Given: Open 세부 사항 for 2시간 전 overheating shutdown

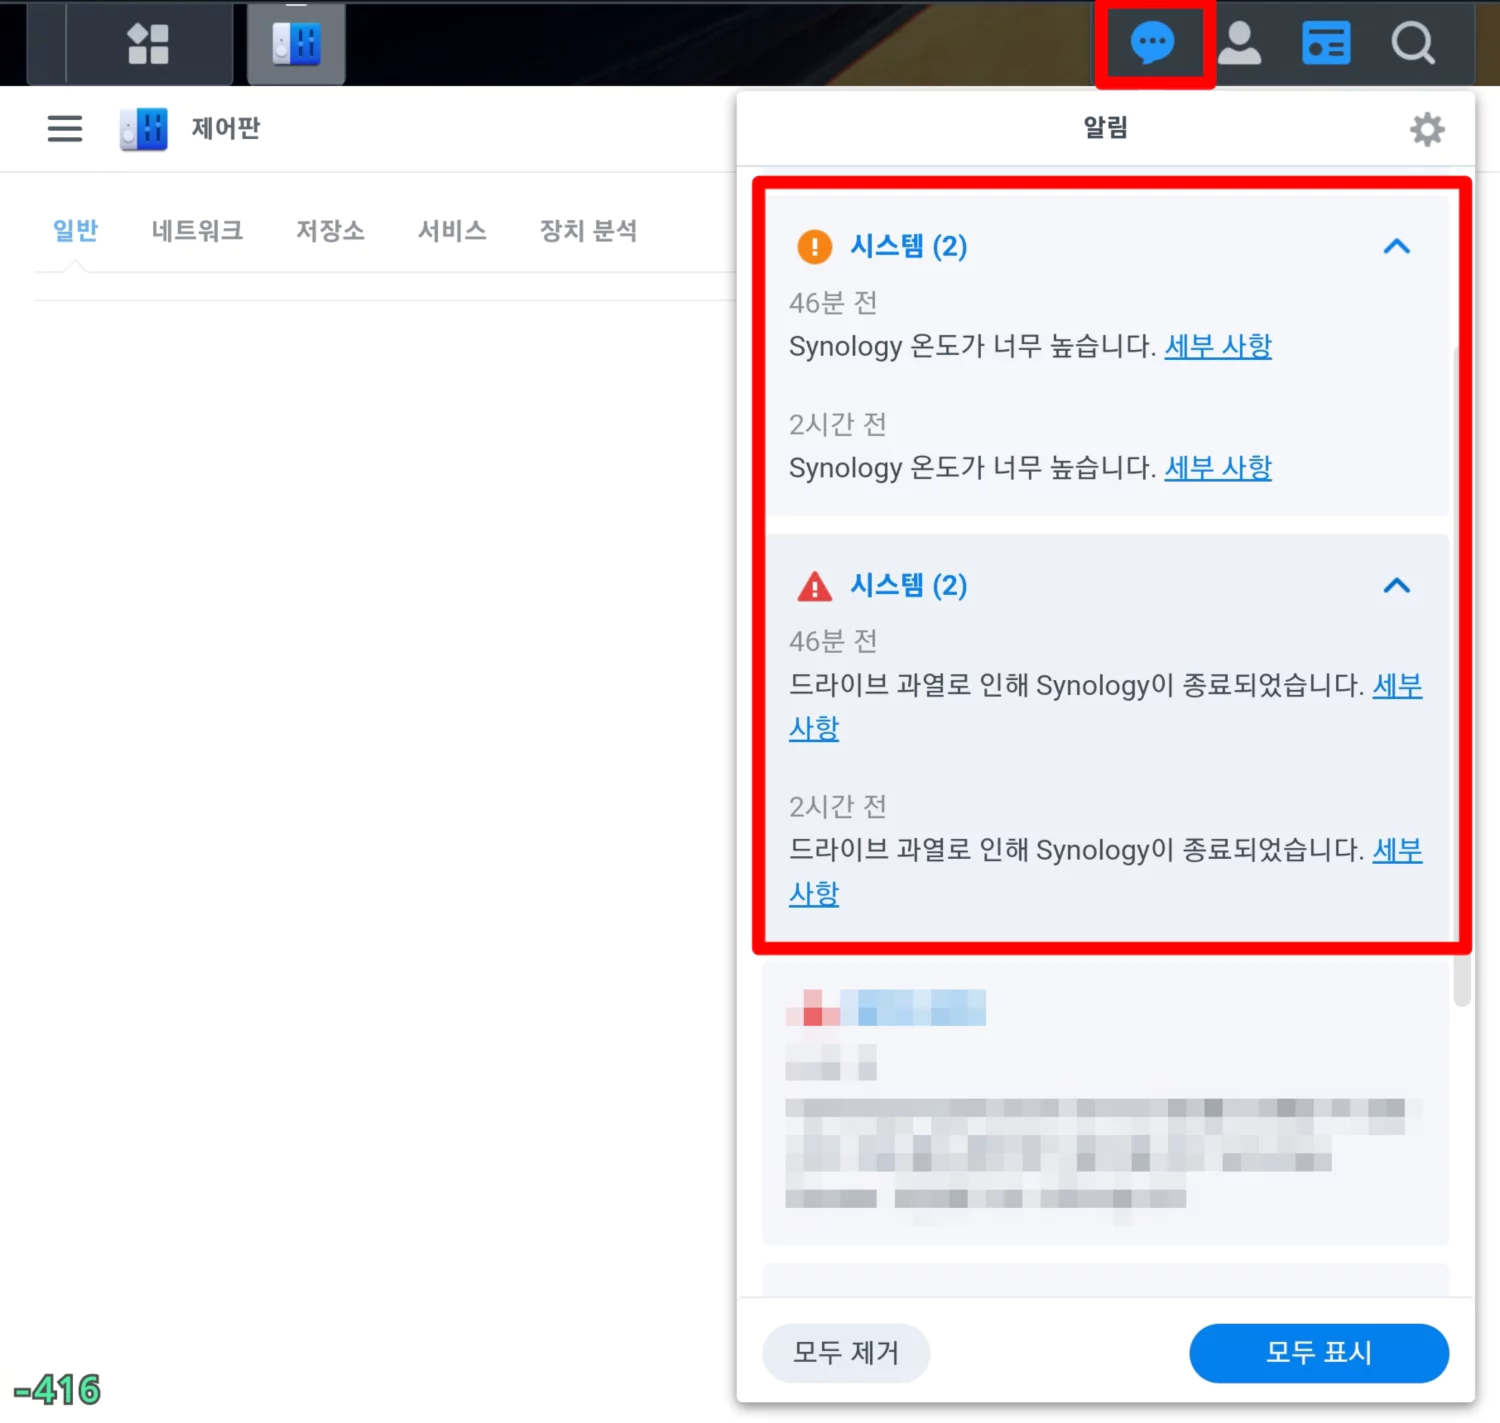Looking at the screenshot, I should 1397,850.
